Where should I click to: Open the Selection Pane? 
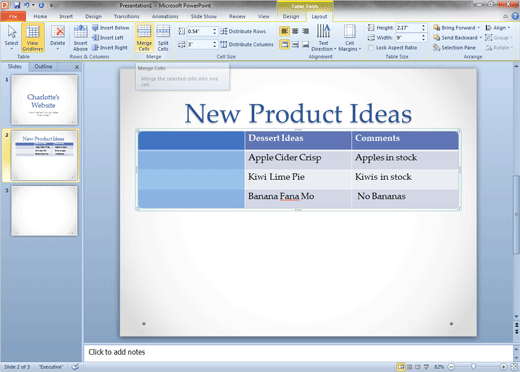click(x=455, y=48)
